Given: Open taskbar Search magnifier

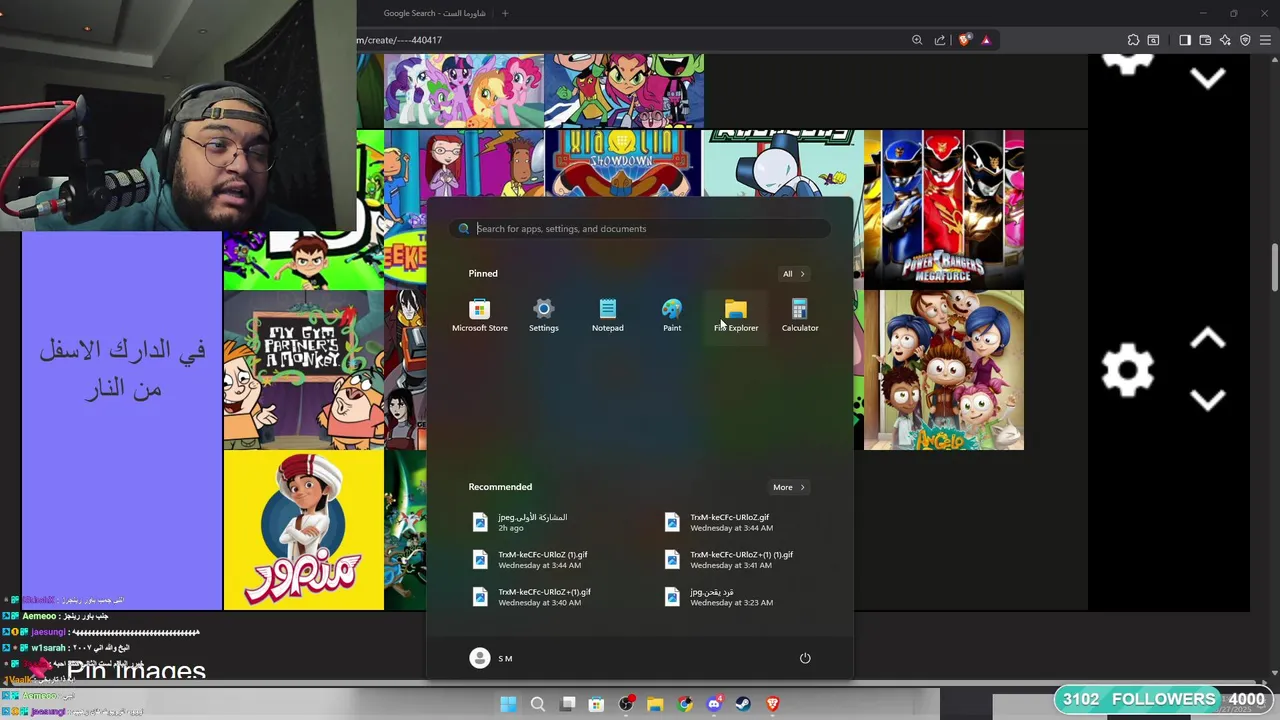Looking at the screenshot, I should click(538, 704).
